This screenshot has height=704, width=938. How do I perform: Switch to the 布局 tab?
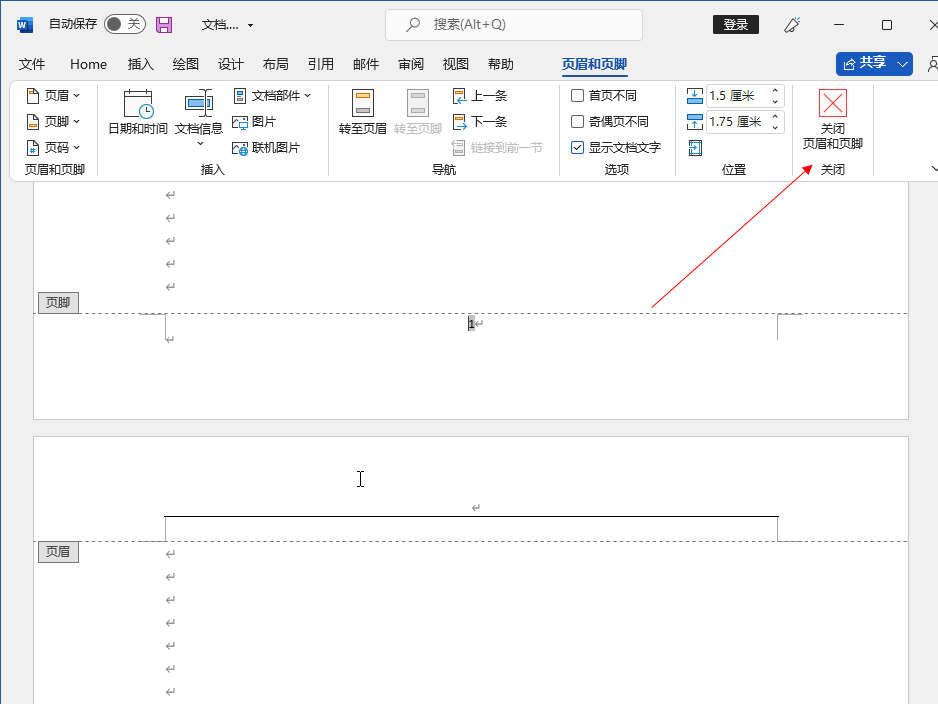point(276,64)
